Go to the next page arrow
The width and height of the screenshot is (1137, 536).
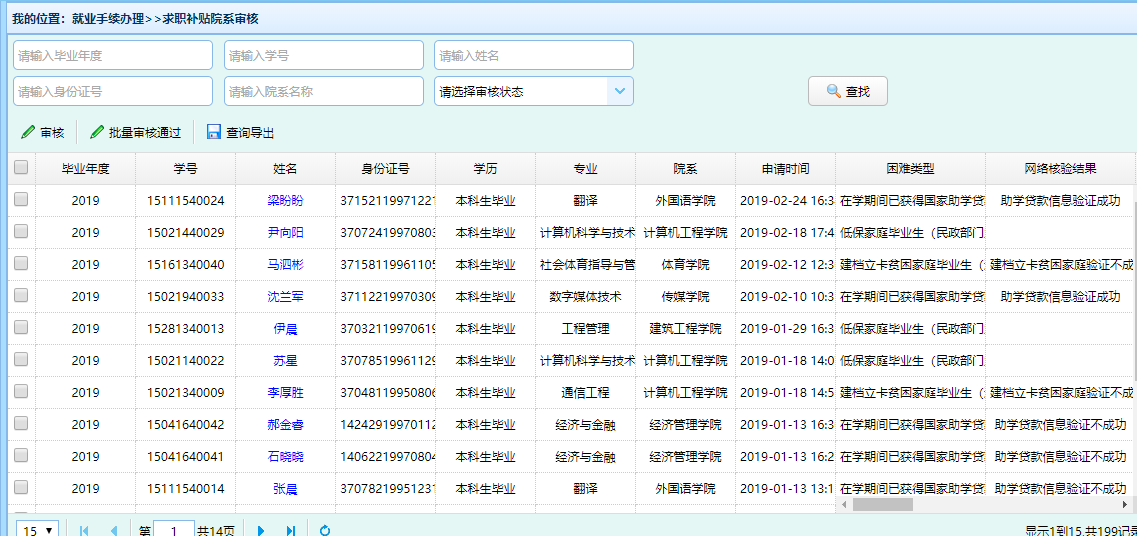(x=261, y=530)
